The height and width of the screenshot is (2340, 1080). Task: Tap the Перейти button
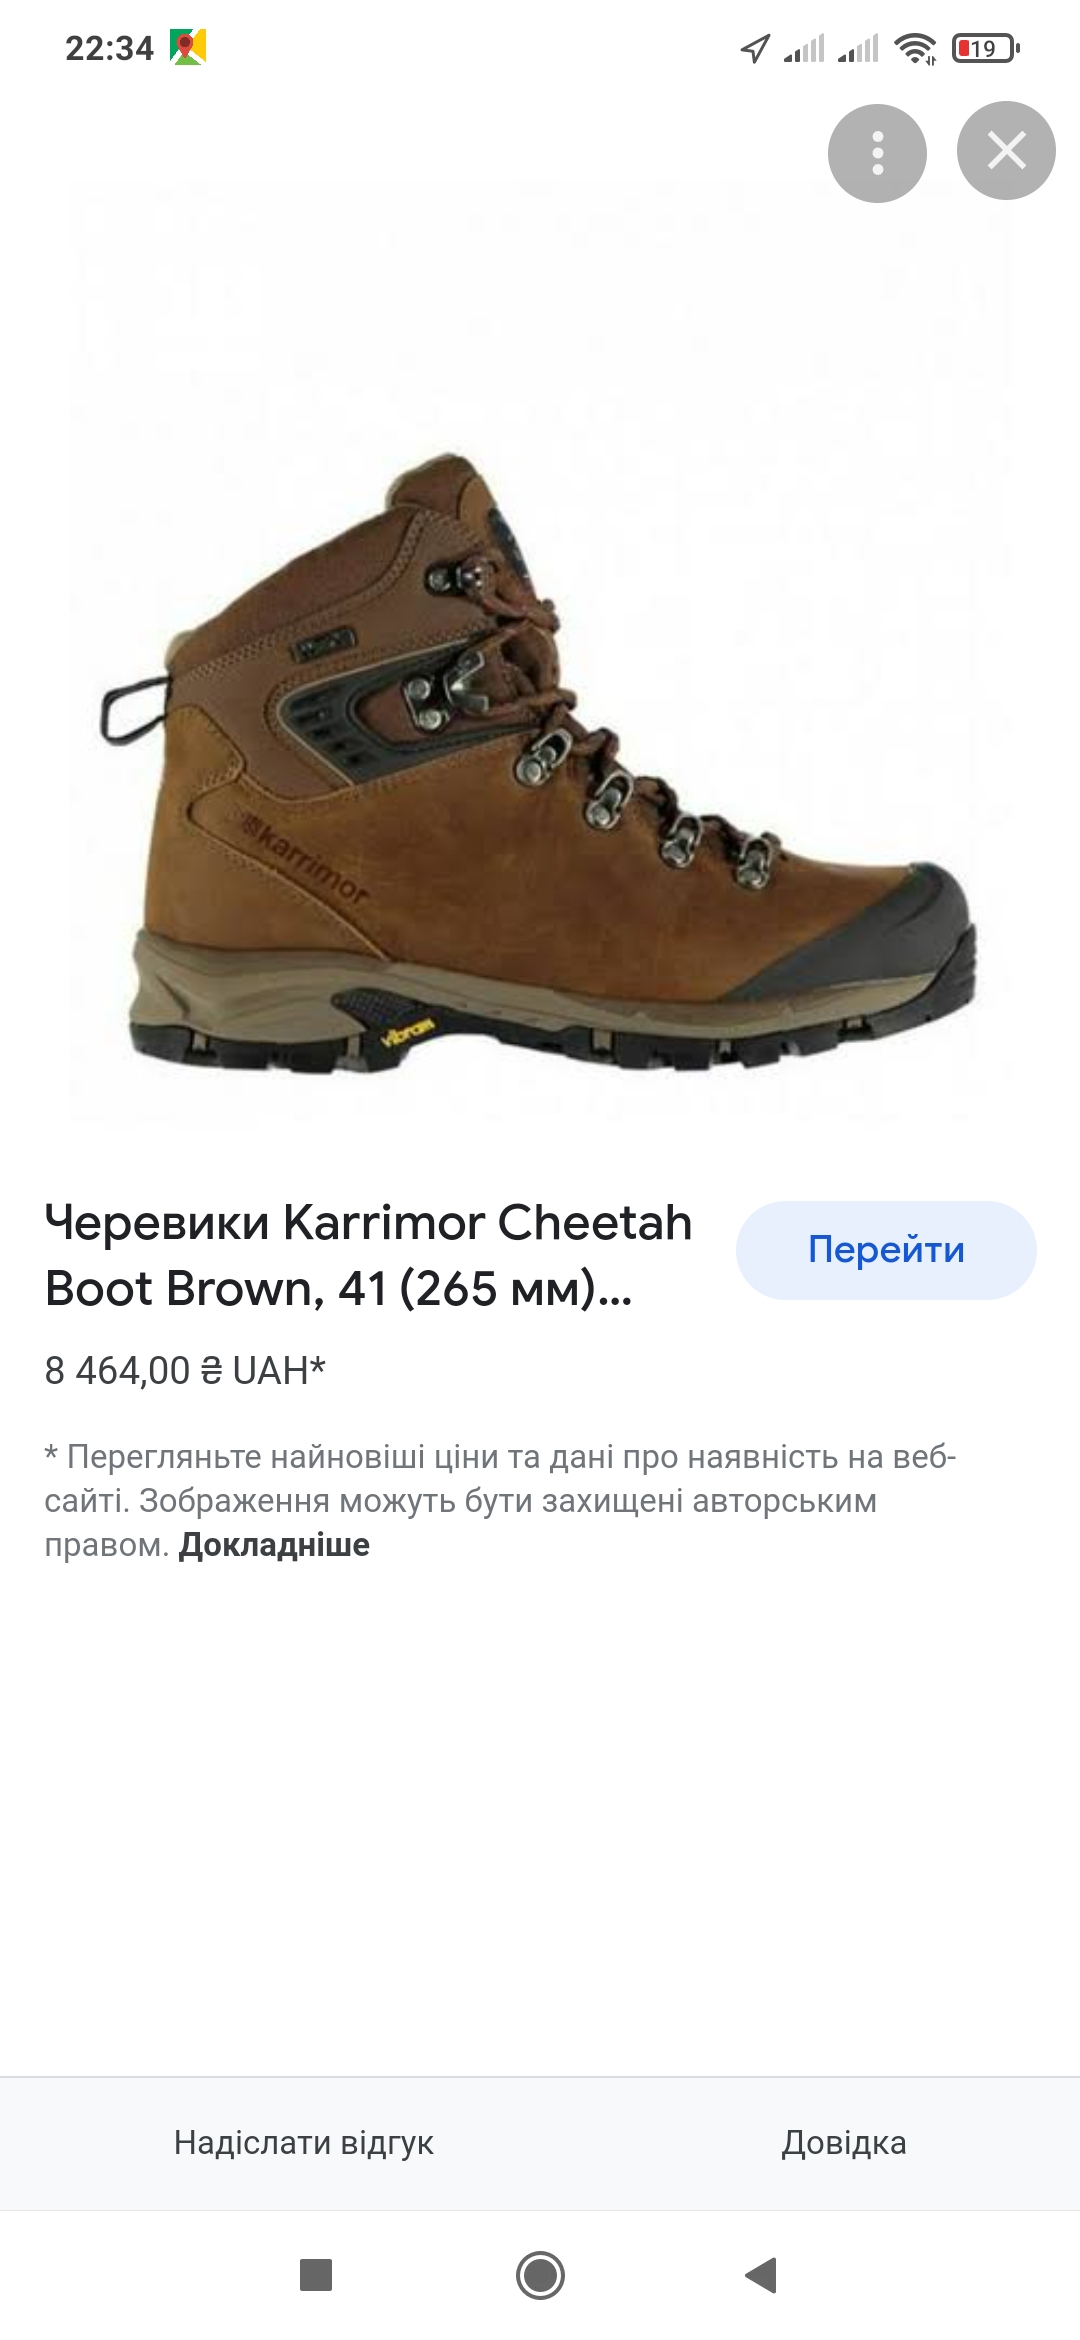click(x=886, y=1250)
